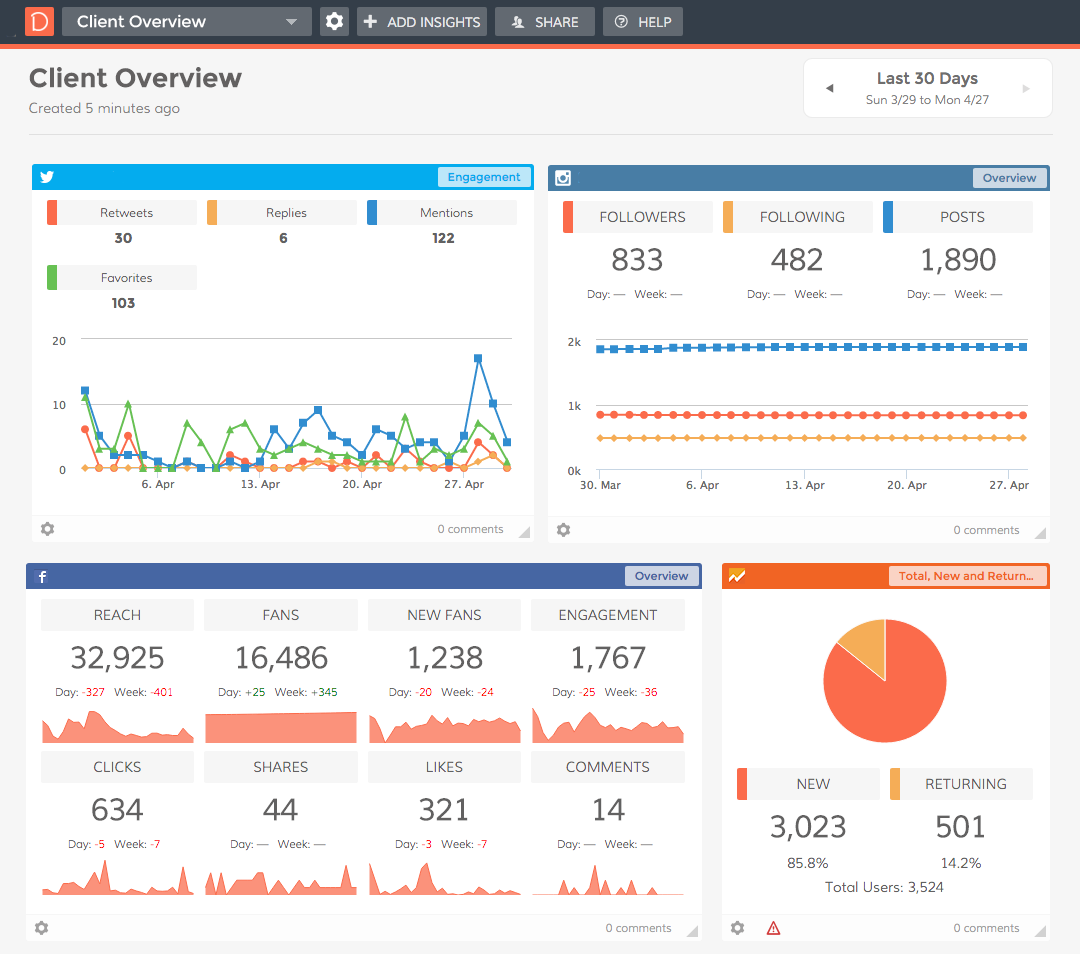Go to the previous 30-day period
1080x954 pixels.
pos(830,87)
